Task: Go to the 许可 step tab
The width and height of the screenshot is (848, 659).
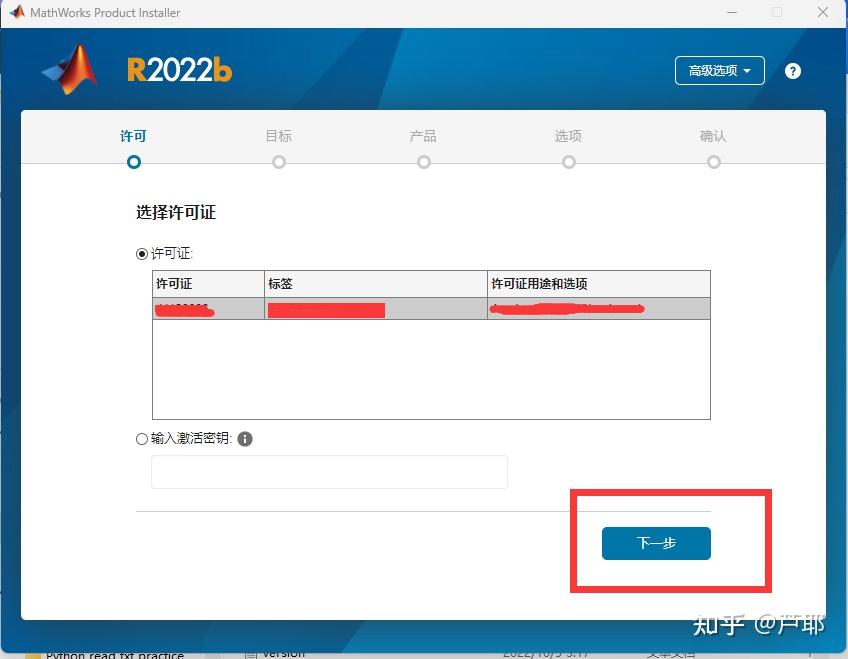Action: click(133, 136)
